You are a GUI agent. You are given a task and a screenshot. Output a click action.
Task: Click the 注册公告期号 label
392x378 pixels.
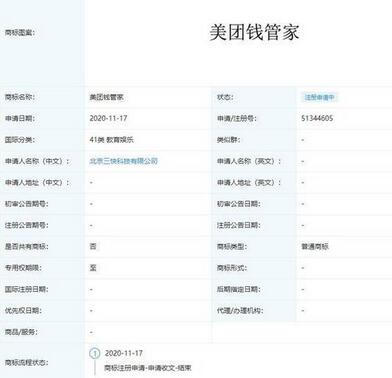[26, 225]
